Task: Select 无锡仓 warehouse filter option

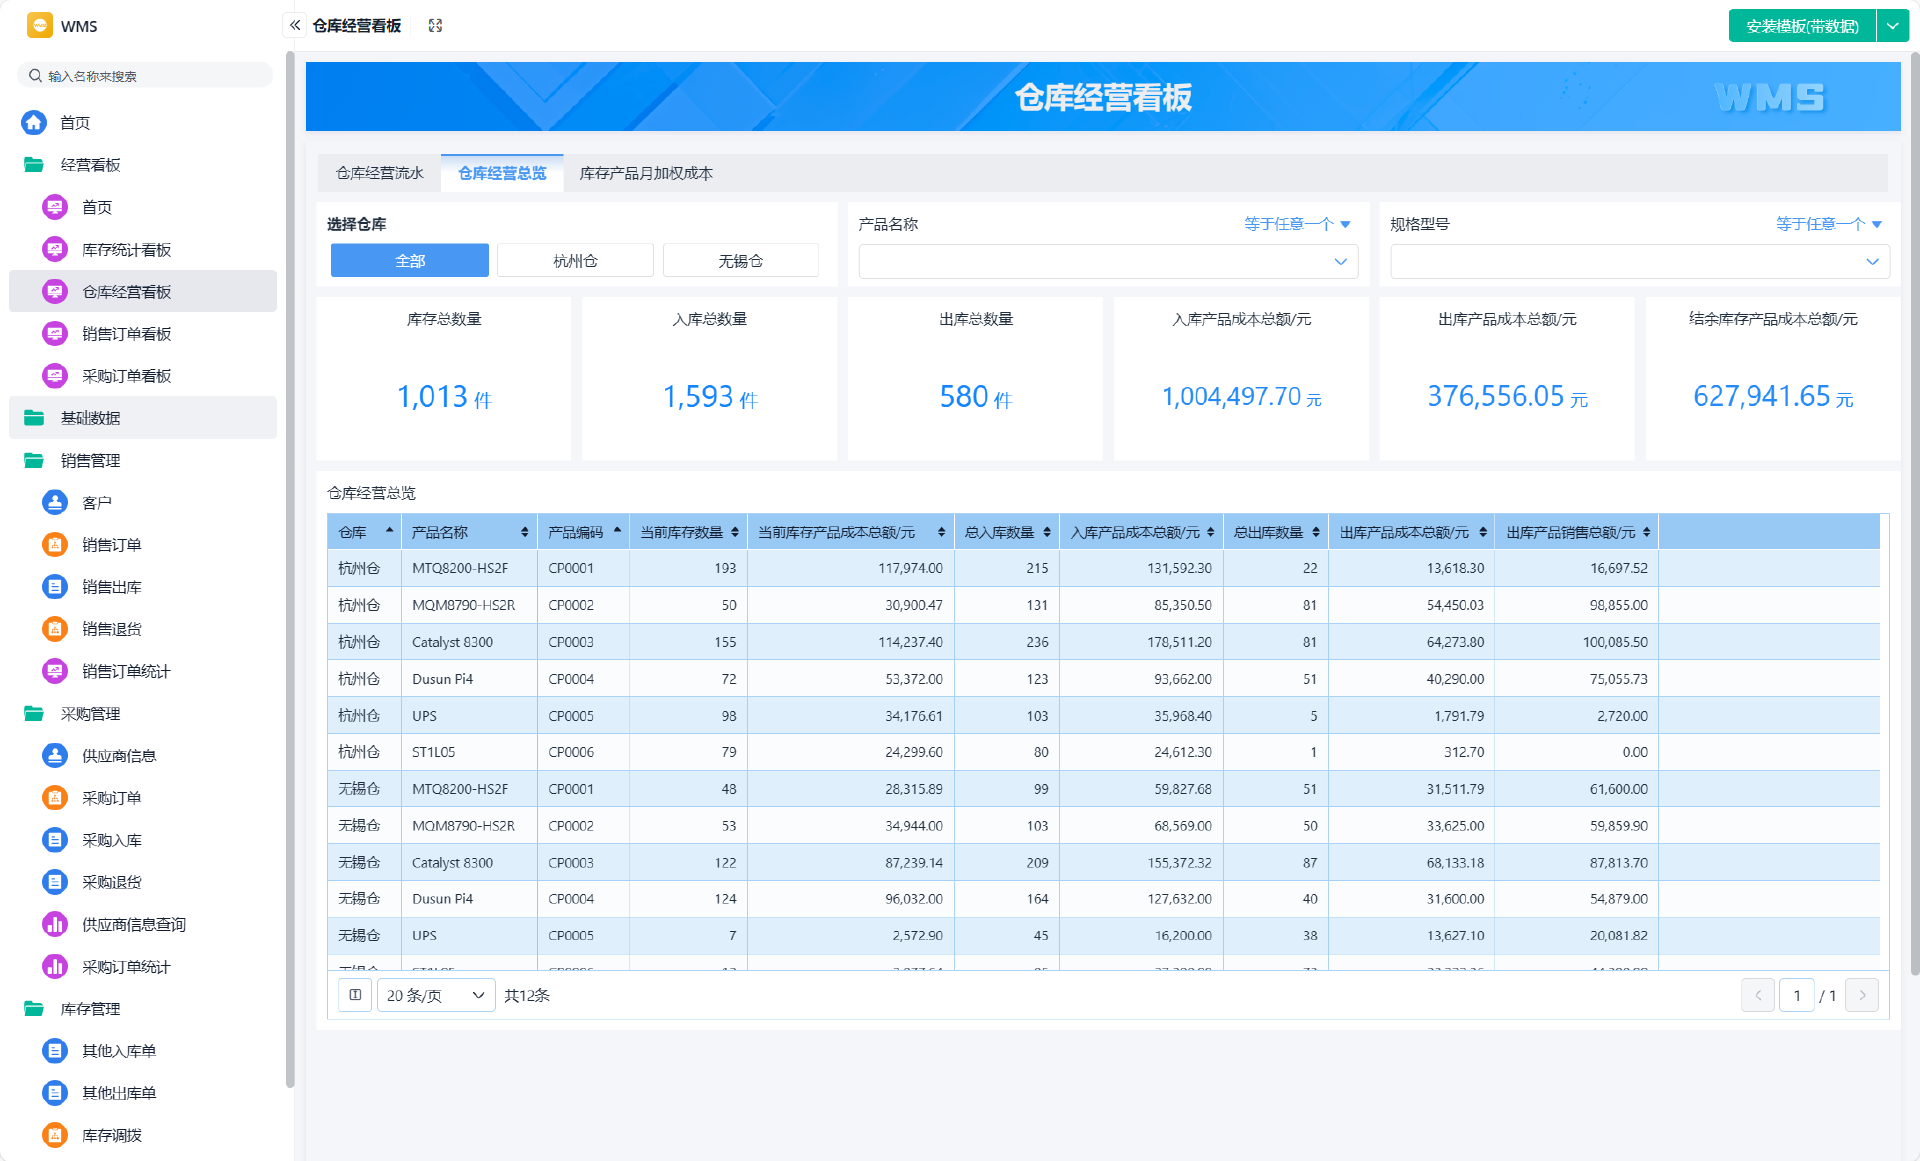Action: pyautogui.click(x=740, y=261)
